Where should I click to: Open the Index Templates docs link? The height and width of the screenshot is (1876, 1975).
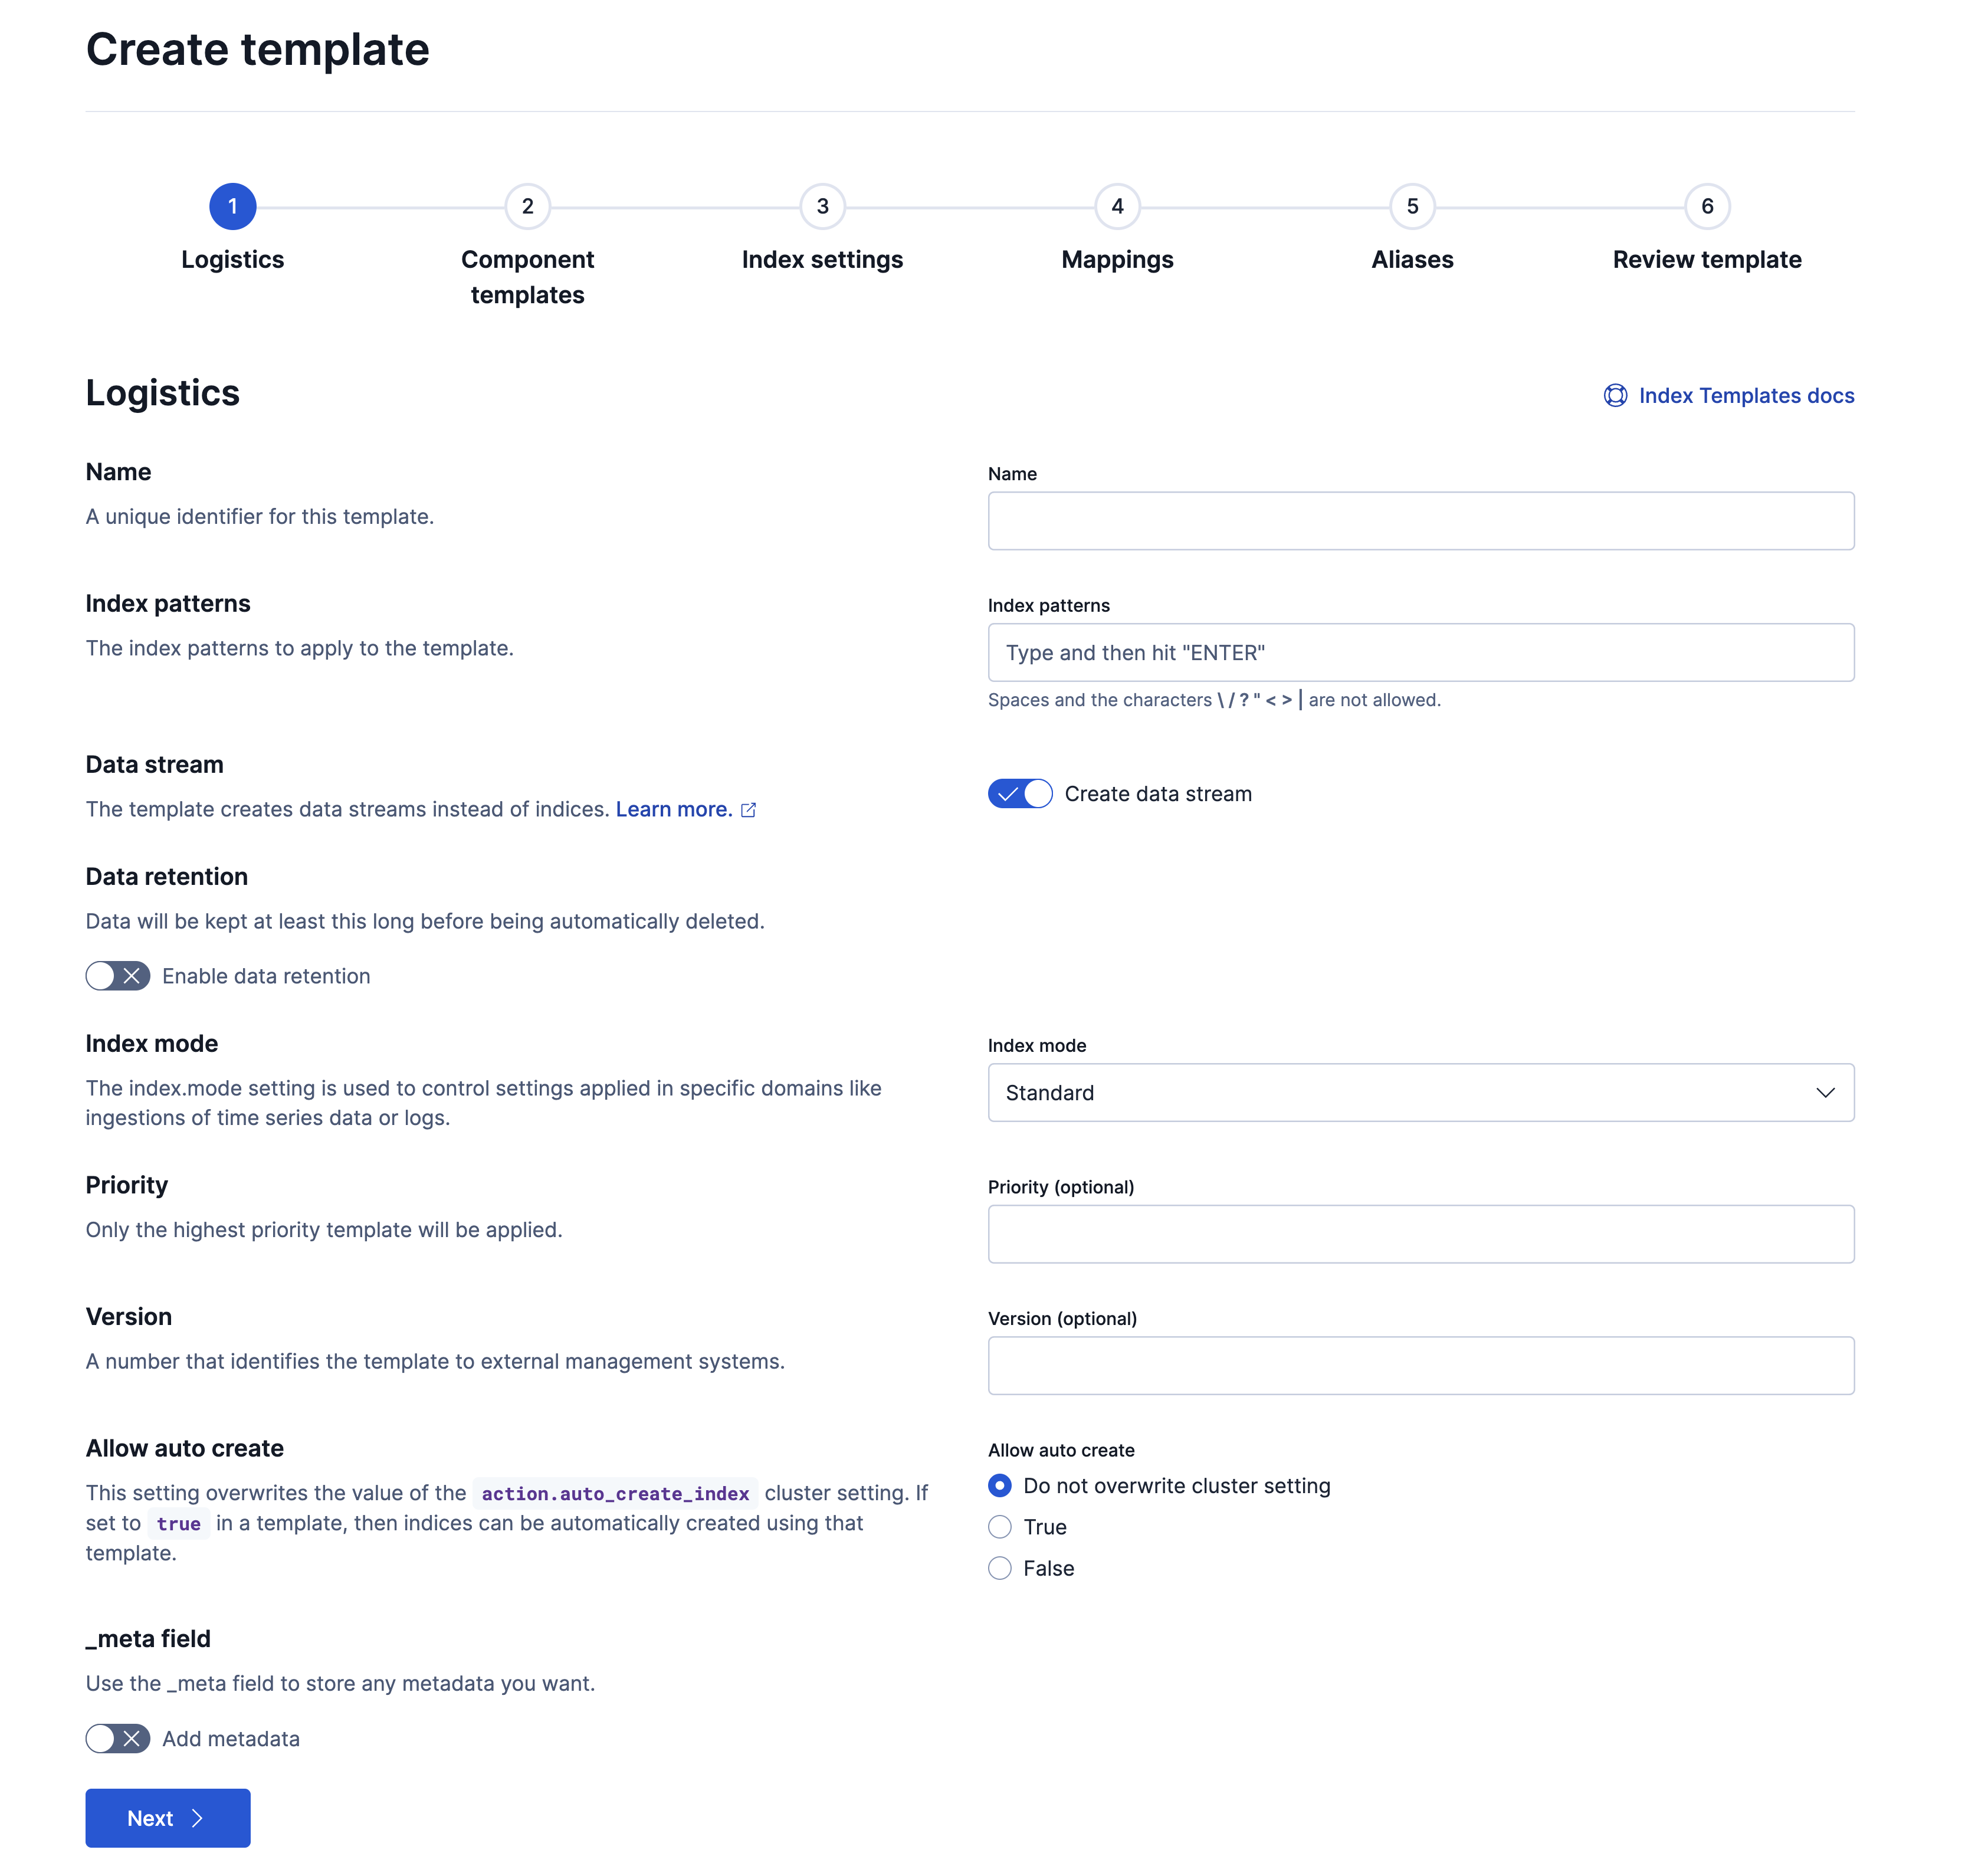click(1745, 395)
